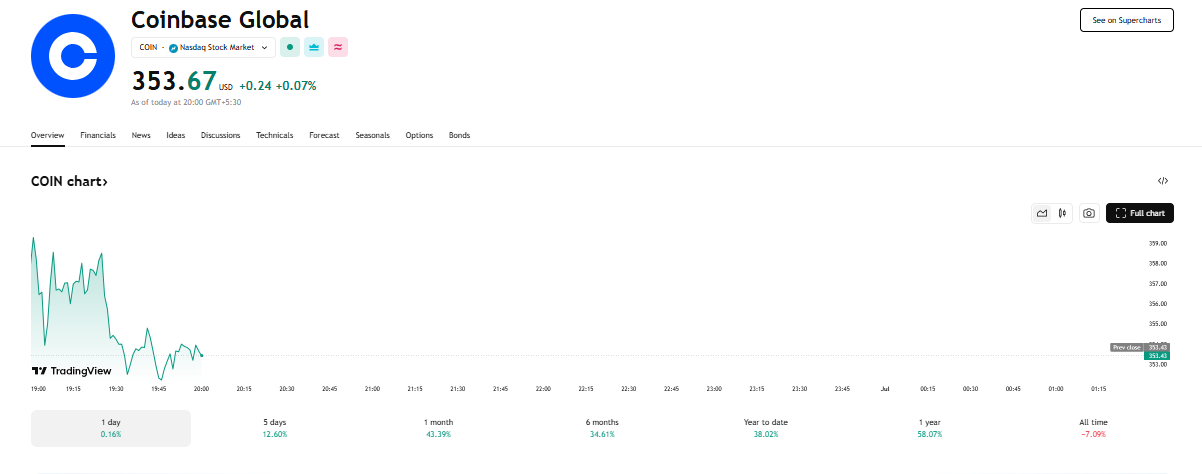Click the +0.07% price change value
1202x474 pixels.
click(x=296, y=85)
